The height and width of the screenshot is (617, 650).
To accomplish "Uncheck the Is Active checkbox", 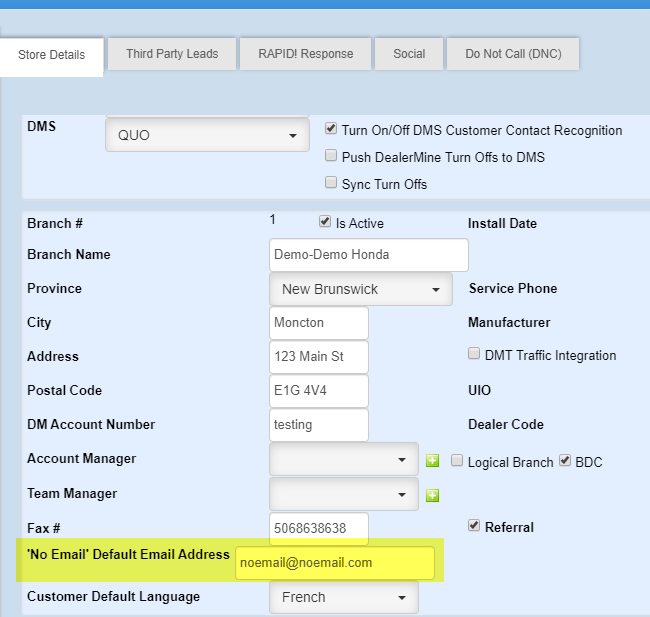I will [325, 223].
